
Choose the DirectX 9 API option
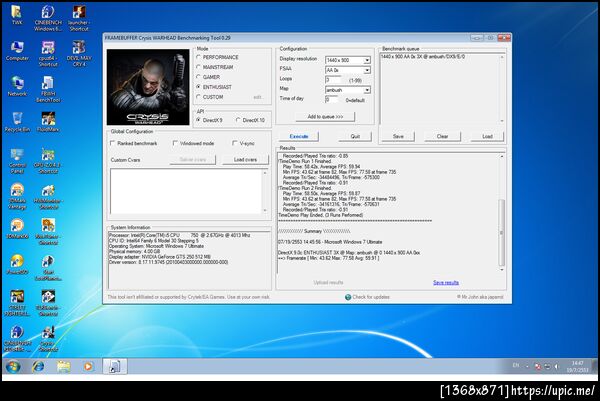tap(198, 120)
